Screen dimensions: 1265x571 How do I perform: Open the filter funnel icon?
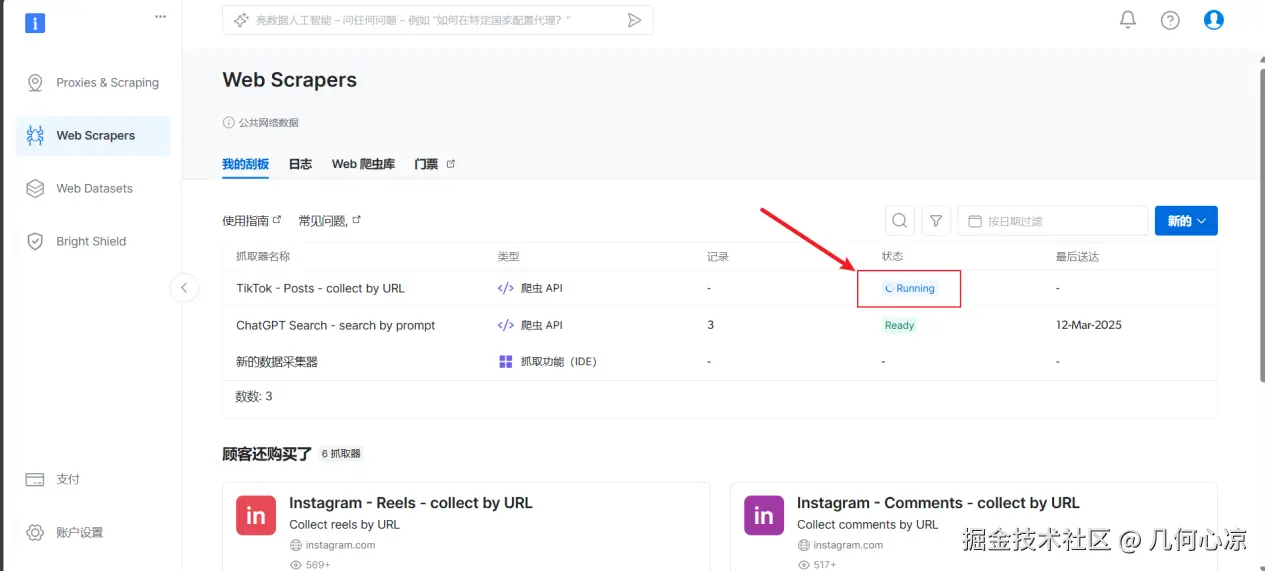coord(936,221)
